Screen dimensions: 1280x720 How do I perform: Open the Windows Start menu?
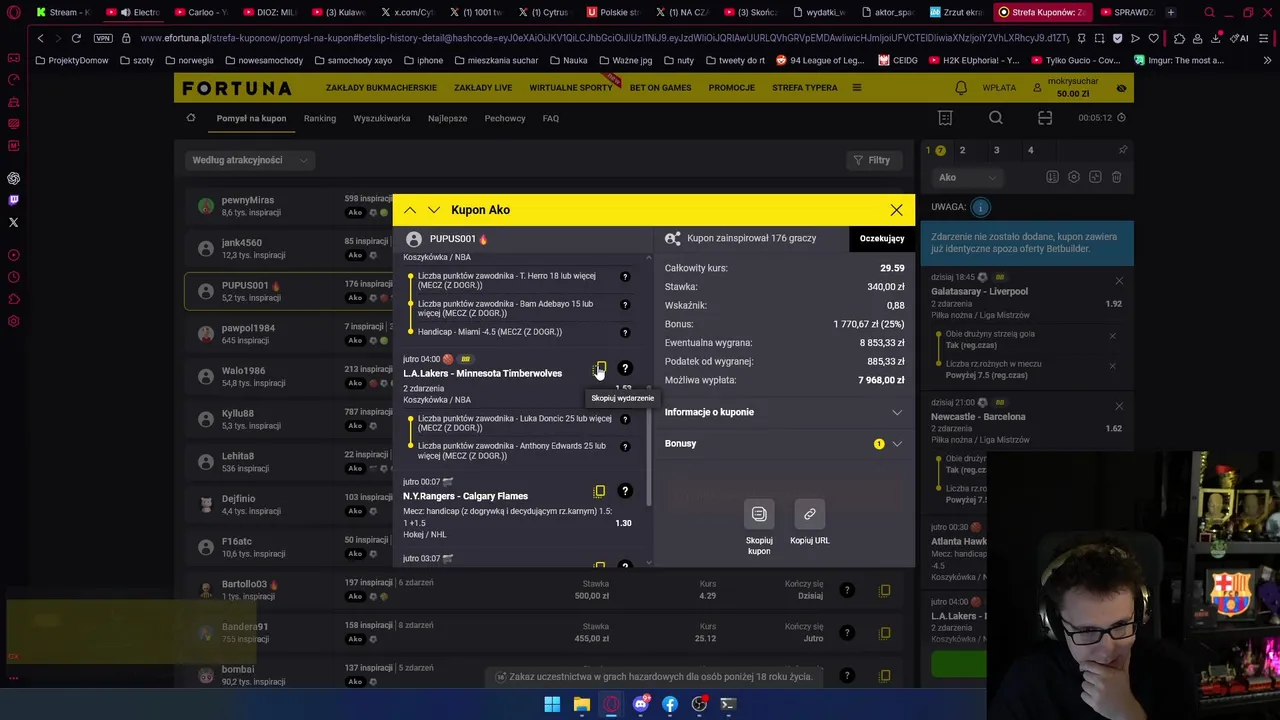(x=552, y=704)
